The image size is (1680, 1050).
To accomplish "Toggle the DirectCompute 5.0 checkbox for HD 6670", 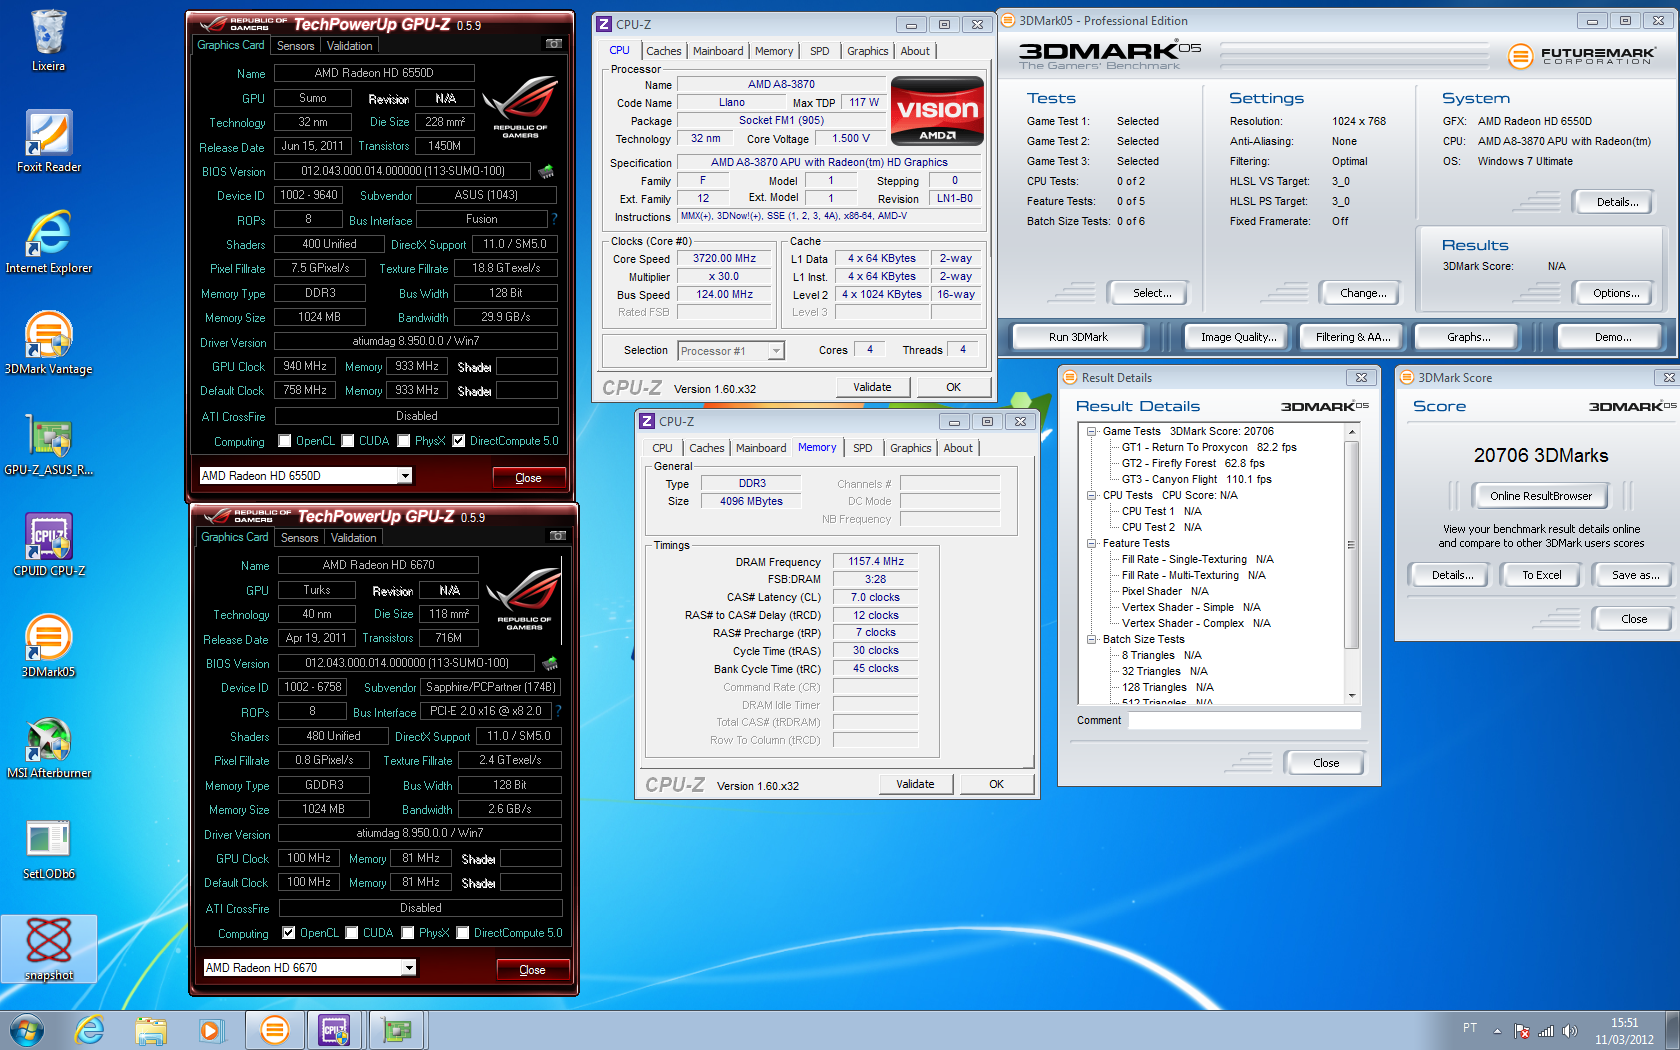I will 462,933.
